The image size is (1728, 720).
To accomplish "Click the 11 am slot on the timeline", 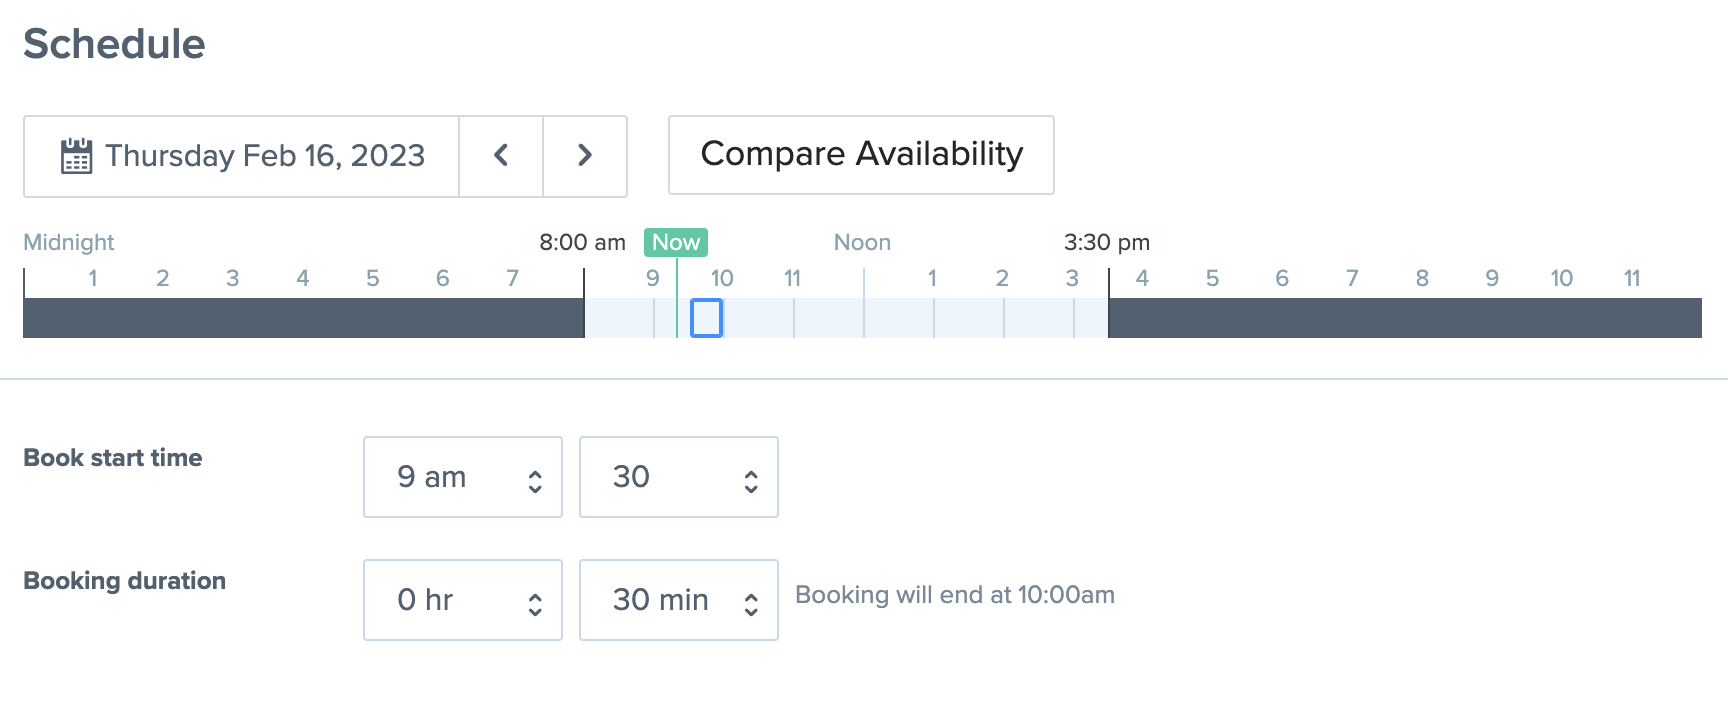I will click(x=829, y=318).
